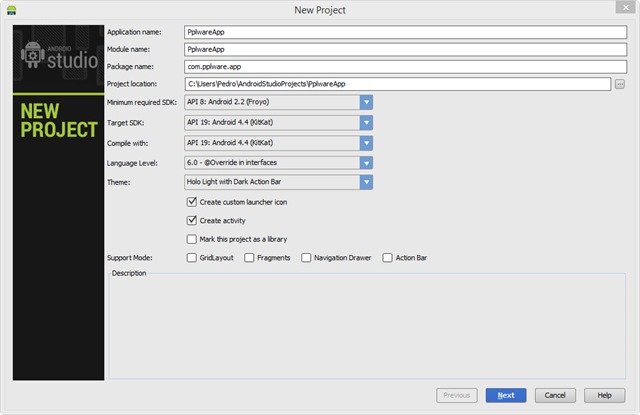Enable Mark this project as a library
This screenshot has width=640, height=415.
[x=192, y=239]
